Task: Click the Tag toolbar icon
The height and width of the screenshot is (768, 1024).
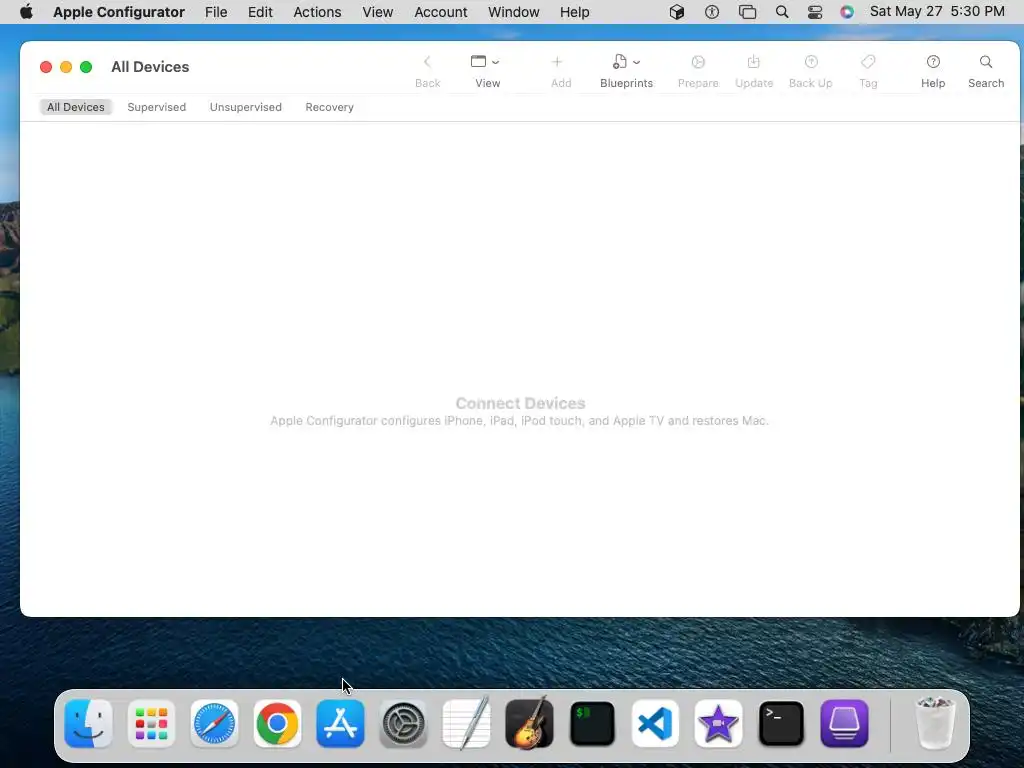Action: coord(868,62)
